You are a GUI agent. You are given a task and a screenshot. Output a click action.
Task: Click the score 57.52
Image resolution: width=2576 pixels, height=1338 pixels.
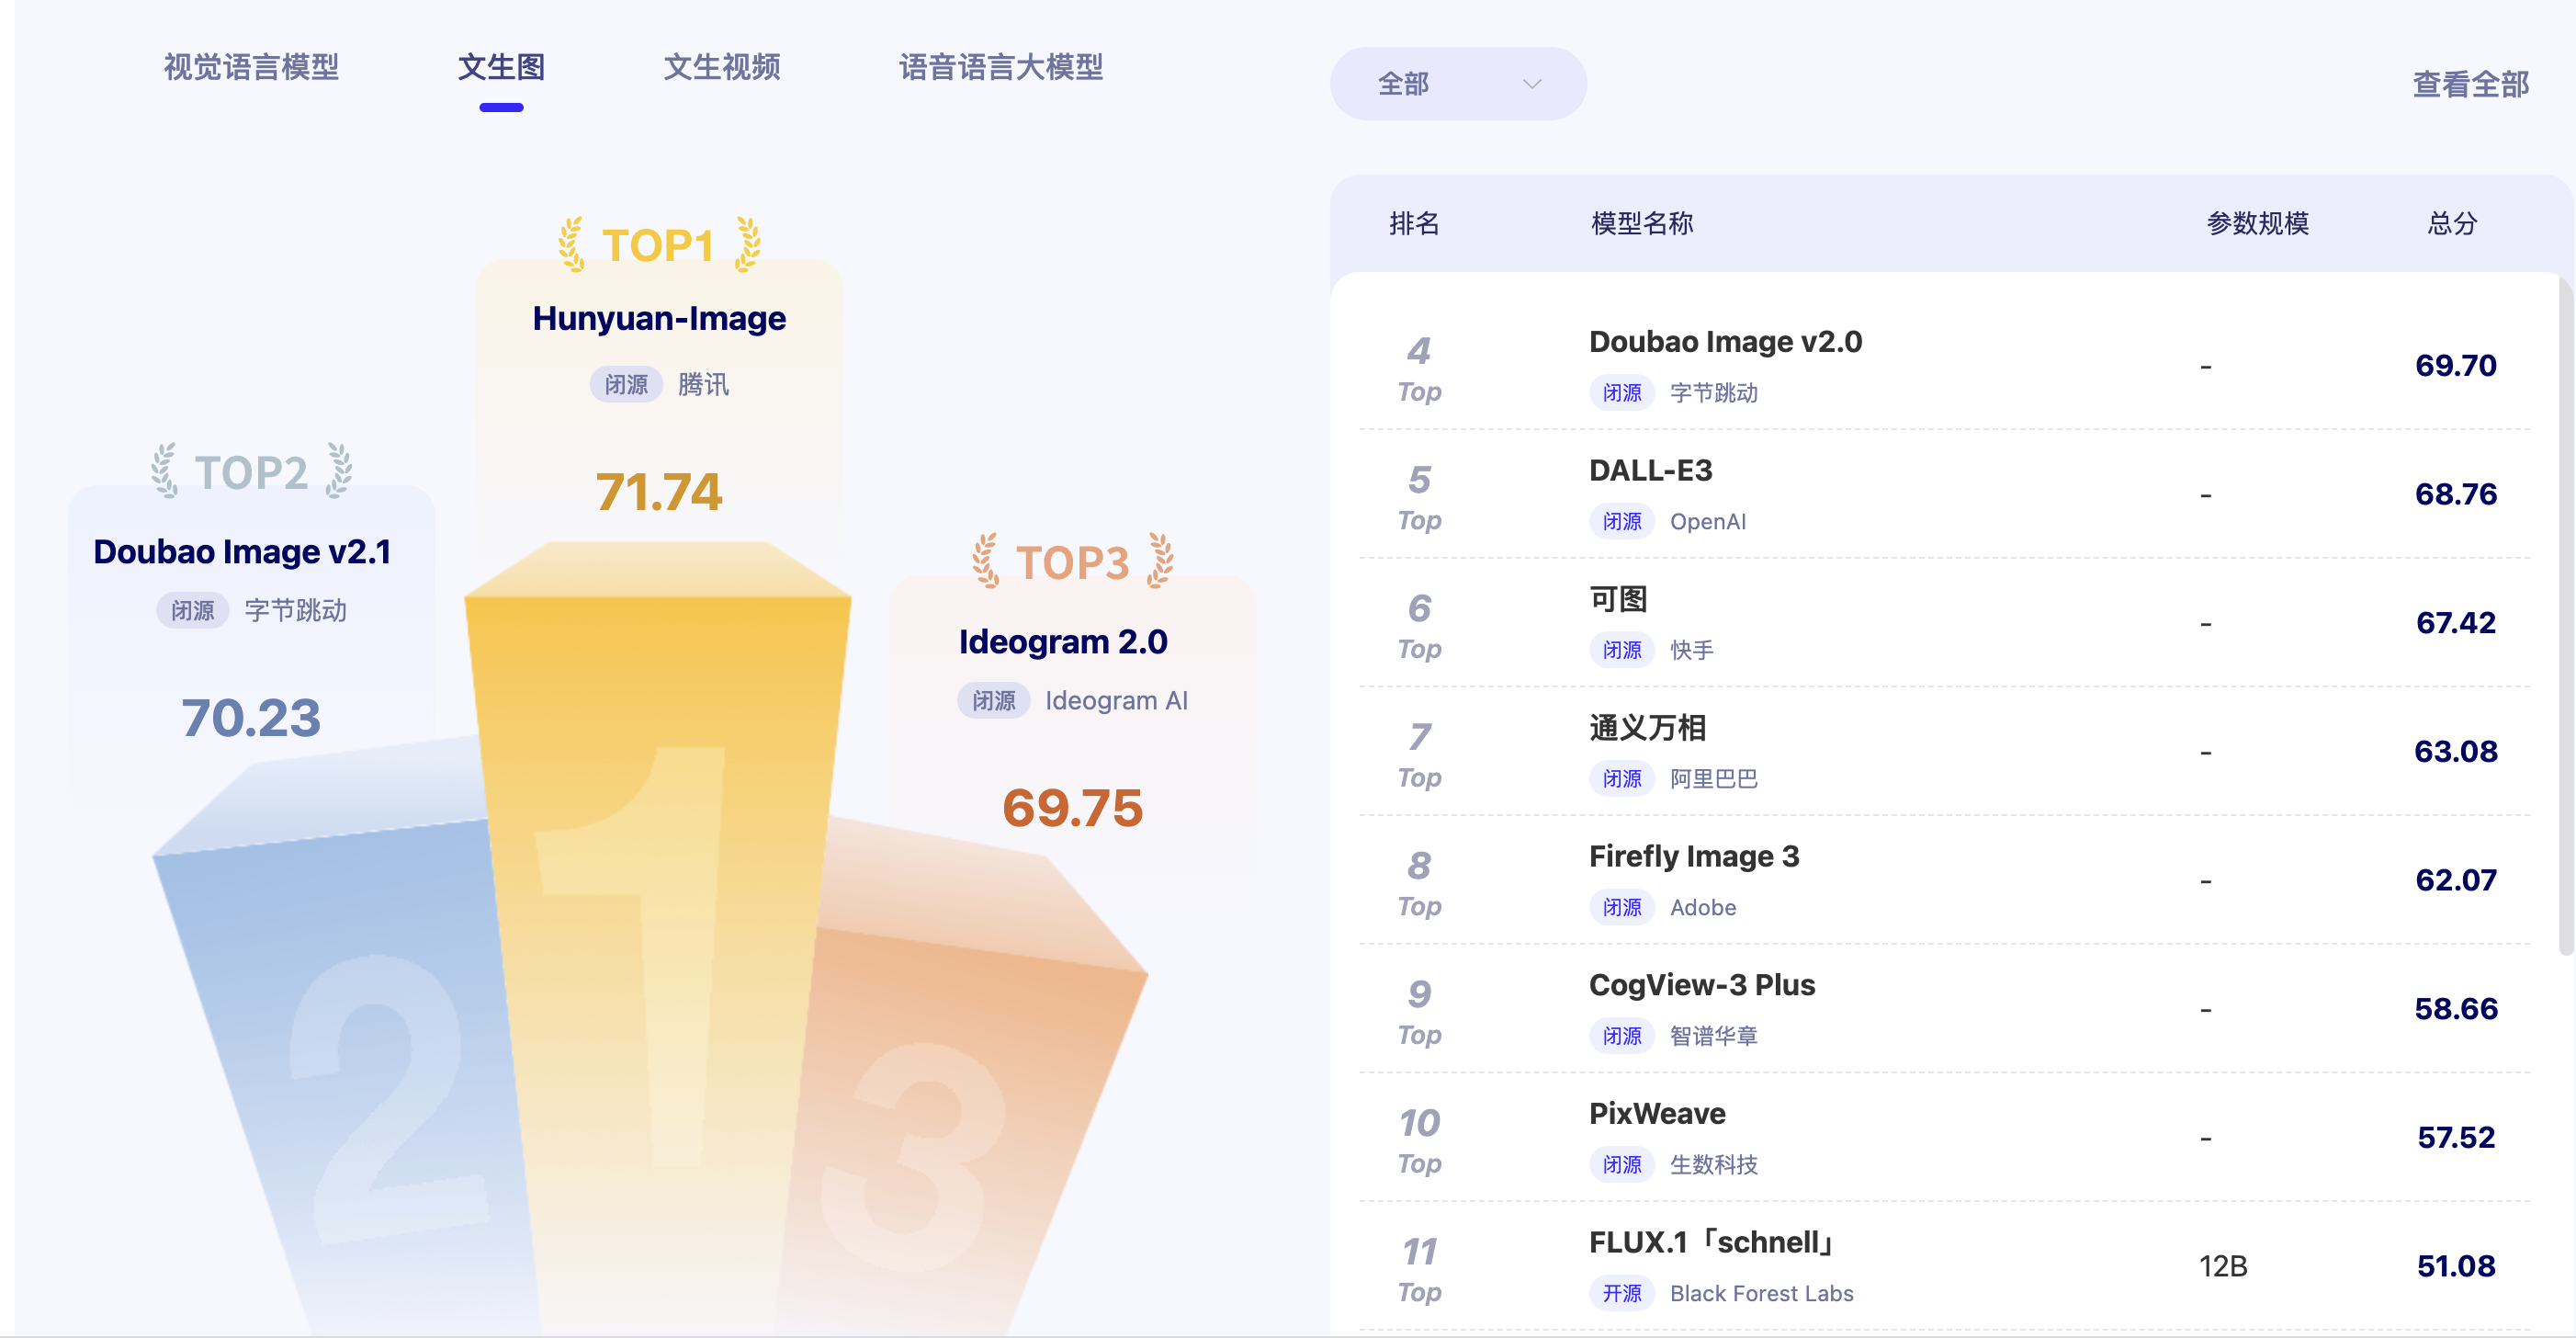(x=2455, y=1137)
